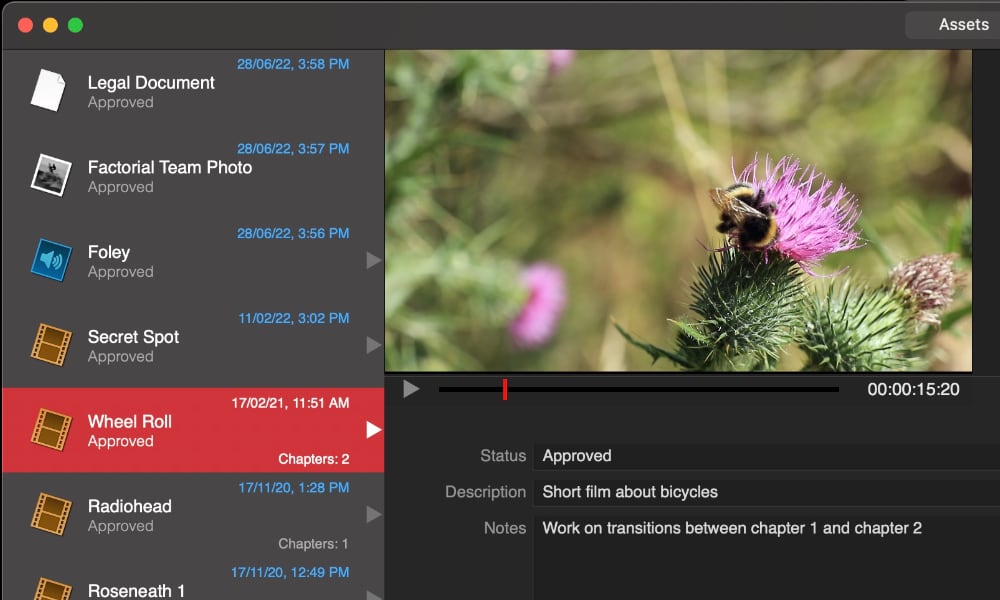Click the 17/11/20, 1:28 PM timestamp
The image size is (1000, 600).
tap(293, 488)
